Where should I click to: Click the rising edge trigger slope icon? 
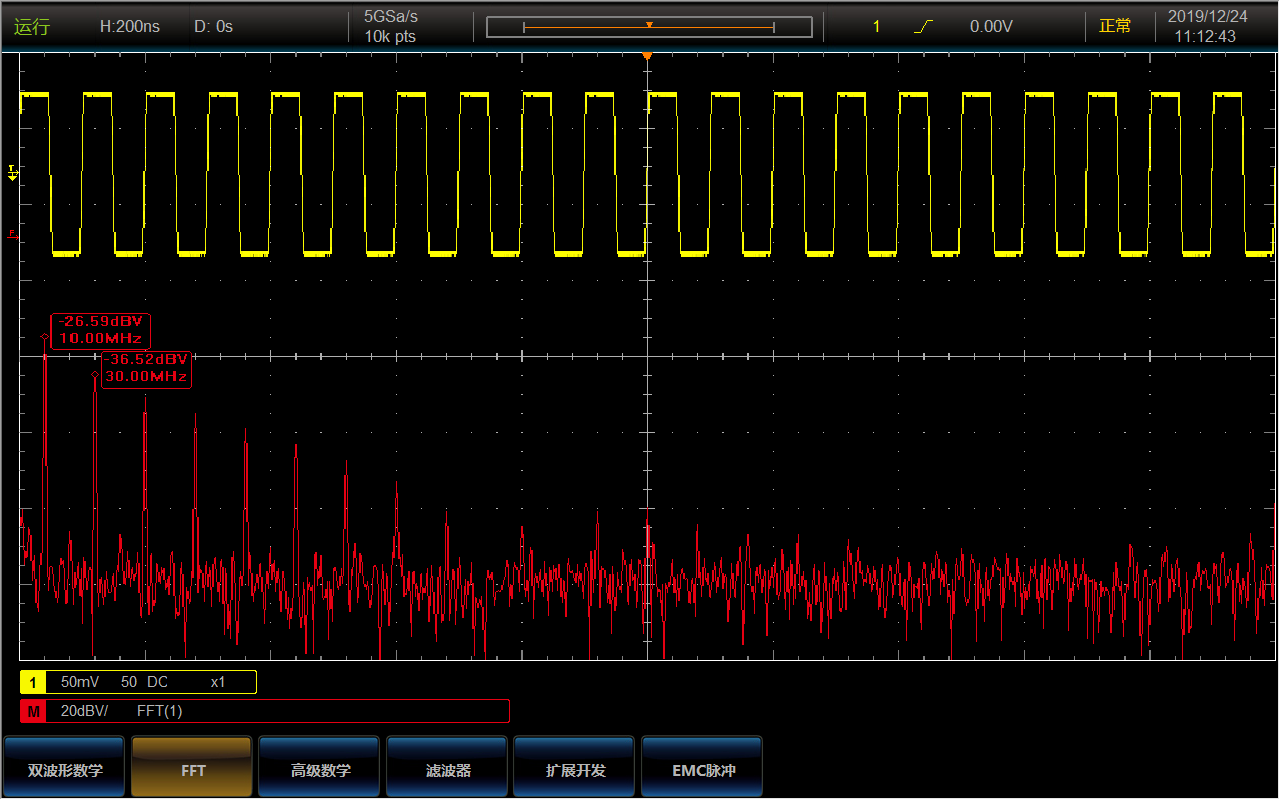pyautogui.click(x=922, y=27)
